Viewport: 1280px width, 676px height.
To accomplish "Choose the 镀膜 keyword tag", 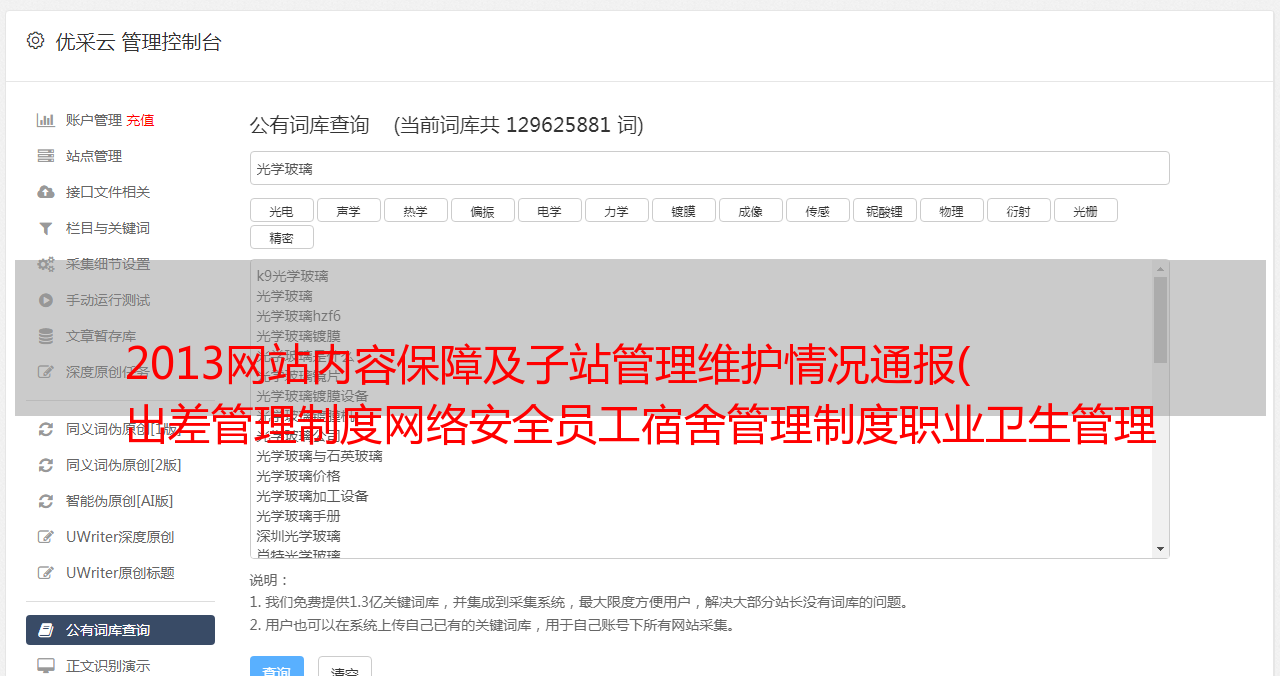I will [x=684, y=210].
